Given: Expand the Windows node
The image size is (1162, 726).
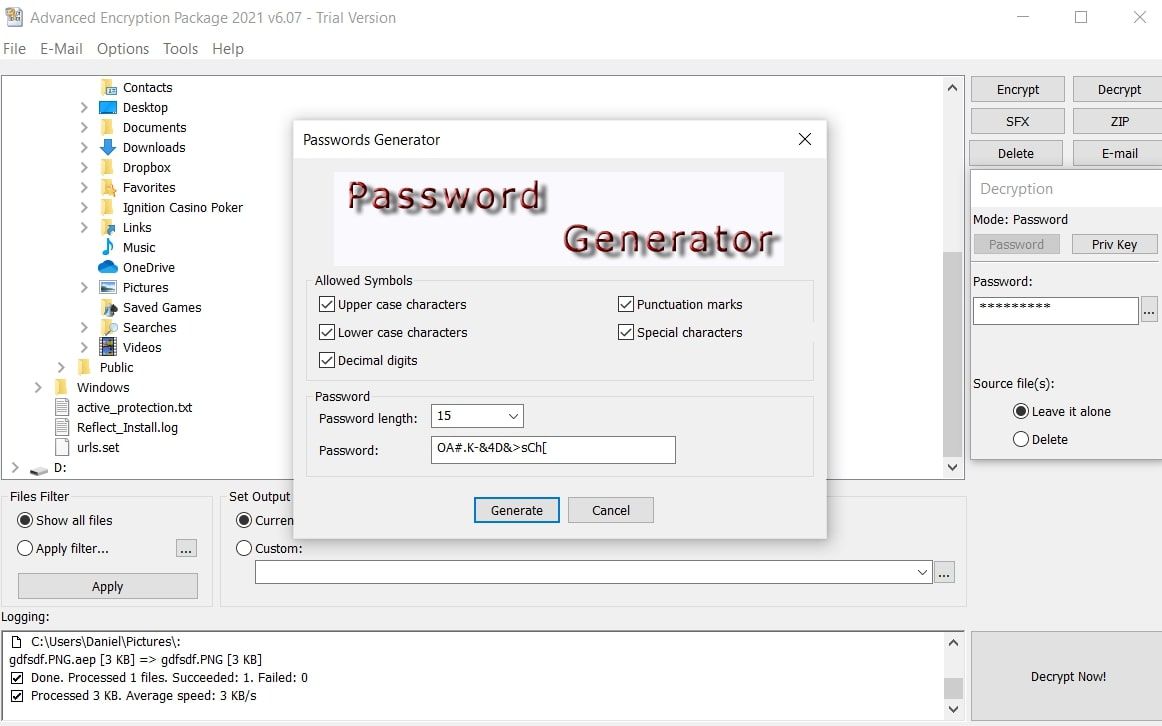Looking at the screenshot, I should pos(38,387).
